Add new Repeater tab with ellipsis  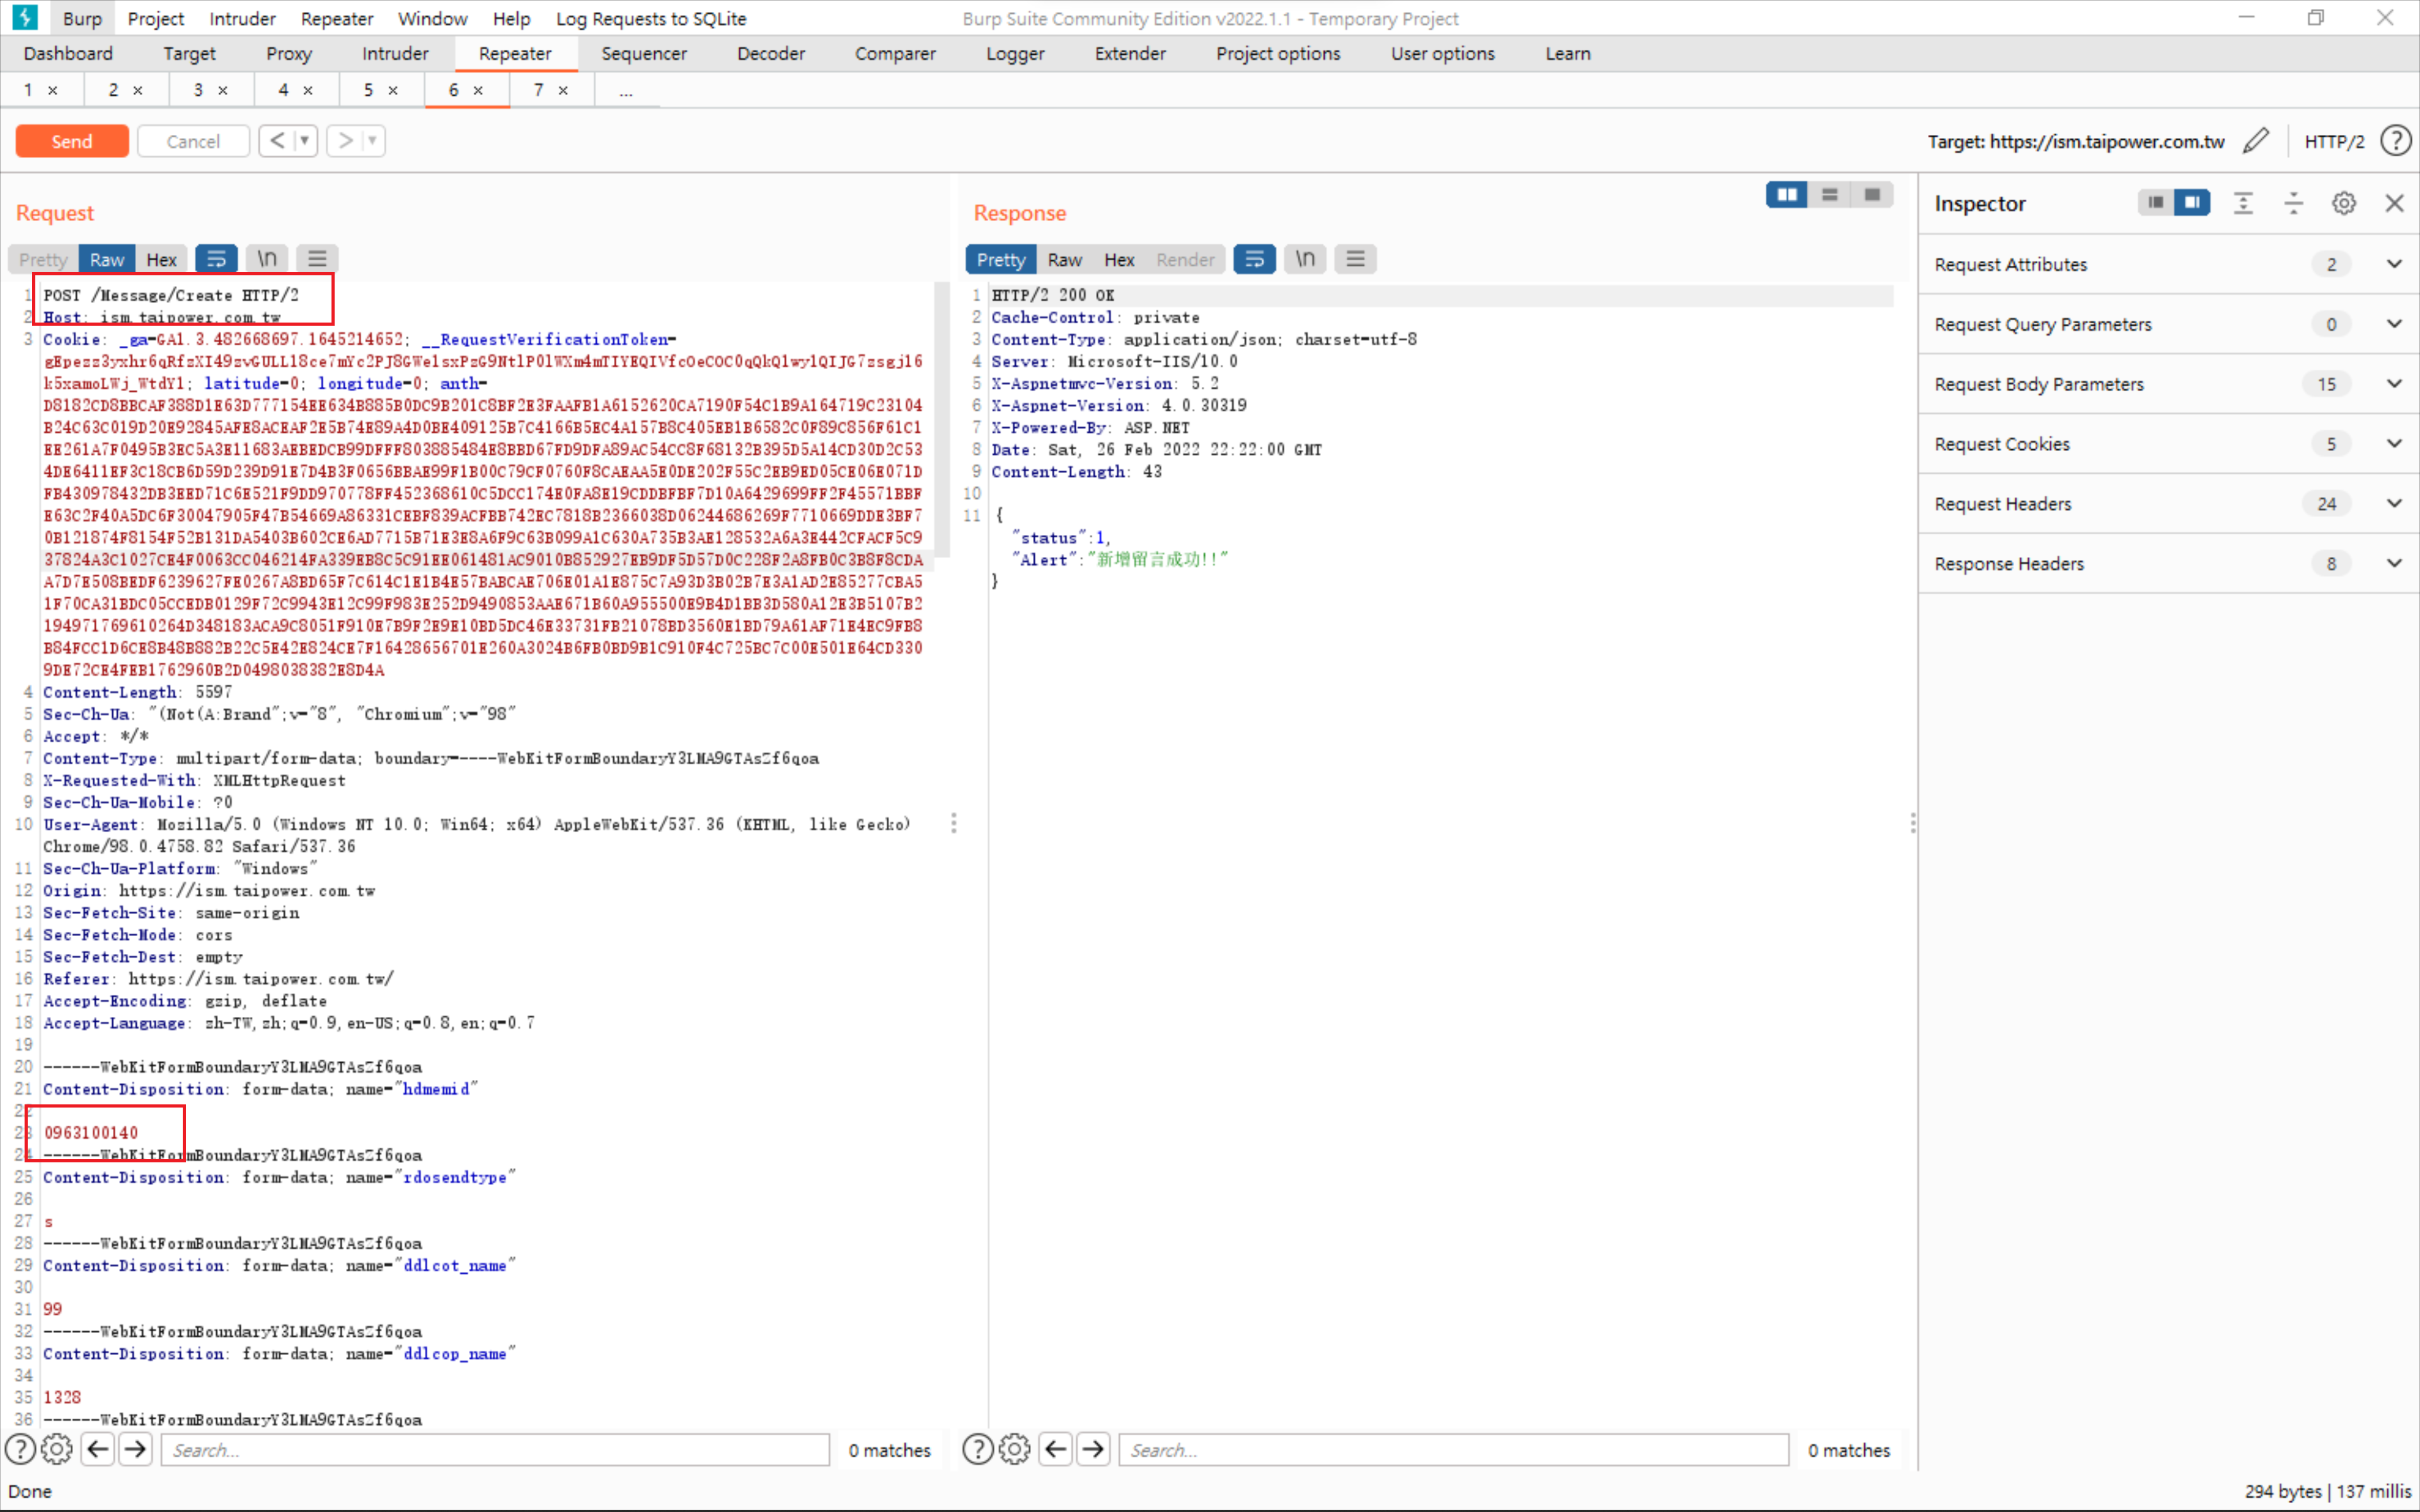626,91
